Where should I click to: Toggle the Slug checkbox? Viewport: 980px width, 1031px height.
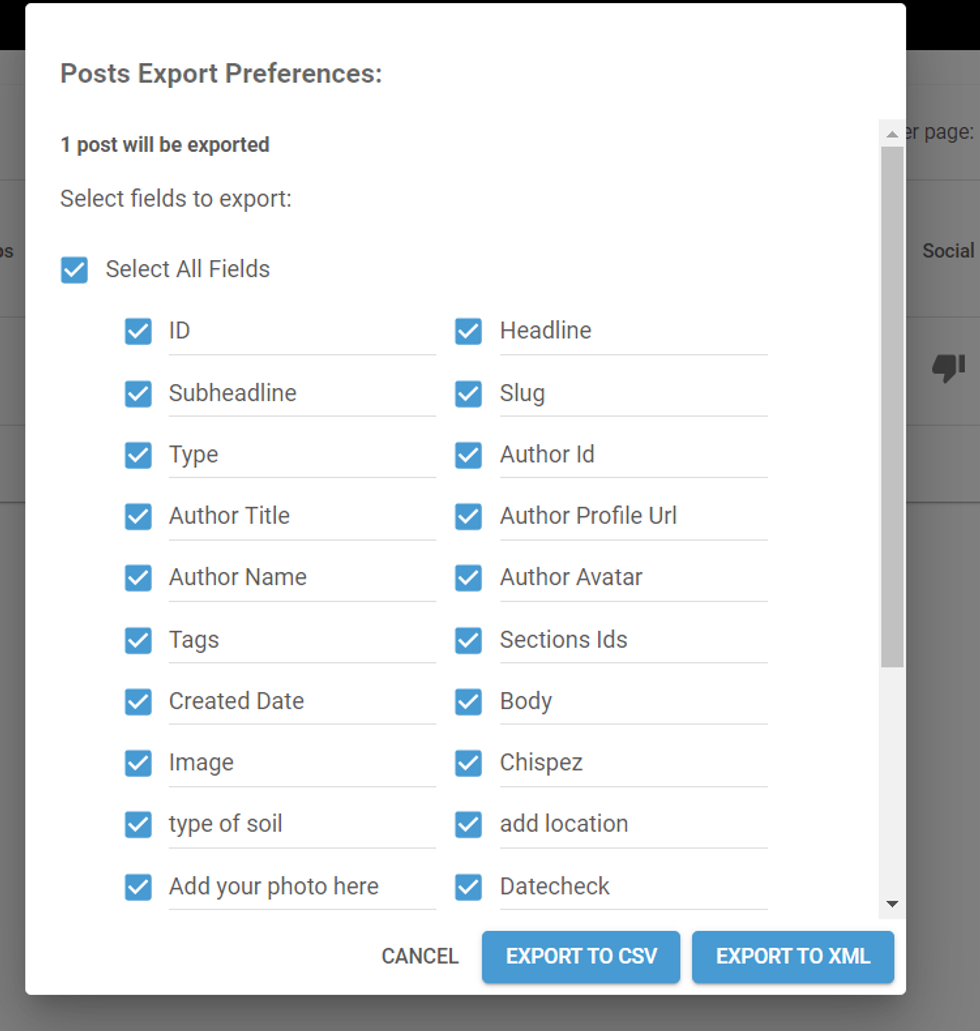468,393
